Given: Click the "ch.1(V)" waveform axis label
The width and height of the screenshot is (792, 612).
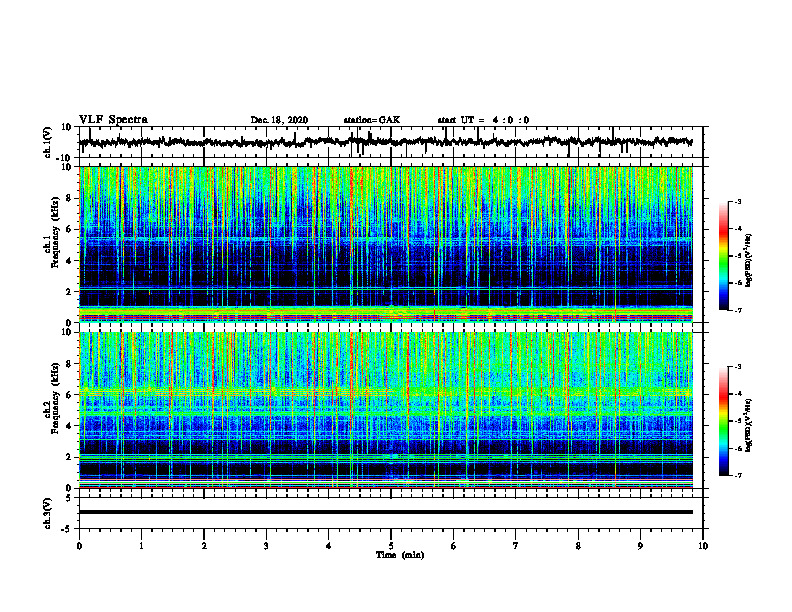Looking at the screenshot, I should [x=48, y=142].
